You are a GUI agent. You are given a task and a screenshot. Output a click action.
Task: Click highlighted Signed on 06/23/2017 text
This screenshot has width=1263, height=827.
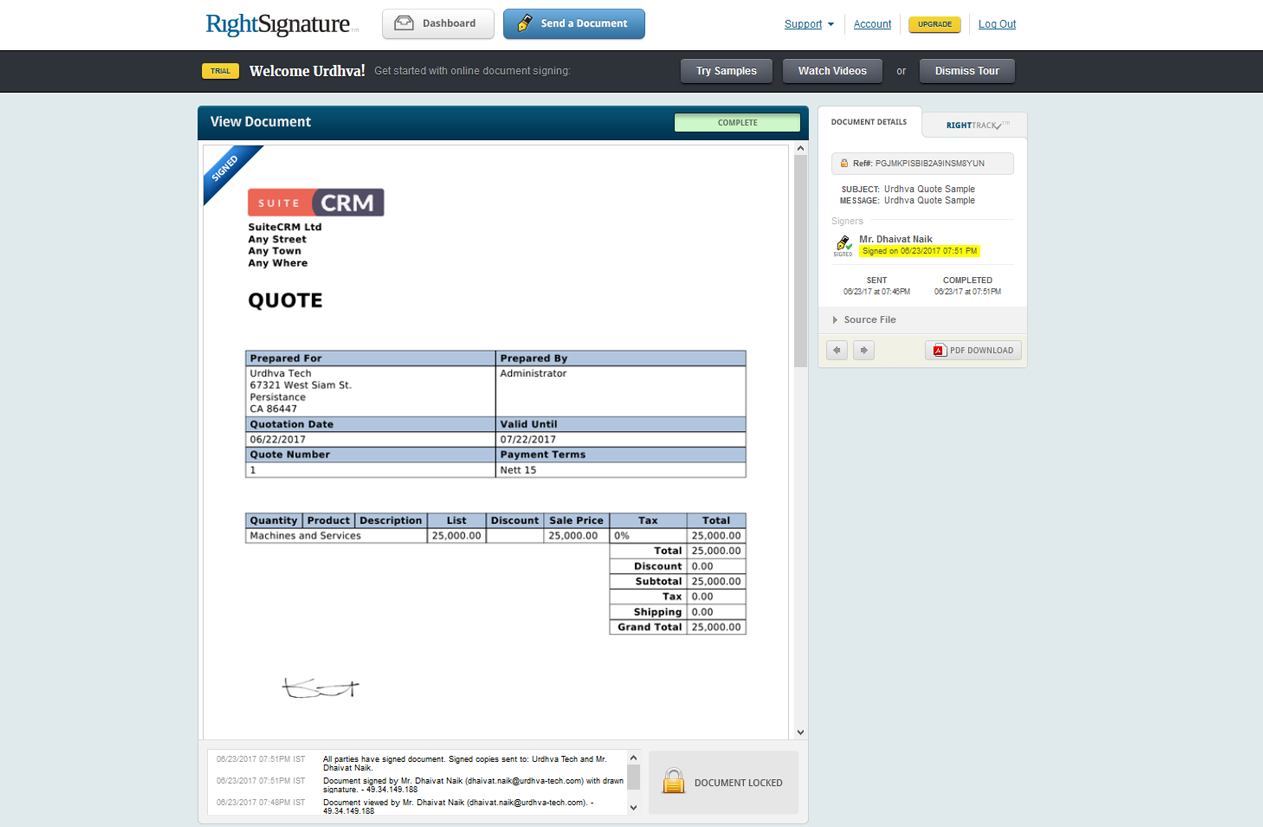[x=920, y=251]
